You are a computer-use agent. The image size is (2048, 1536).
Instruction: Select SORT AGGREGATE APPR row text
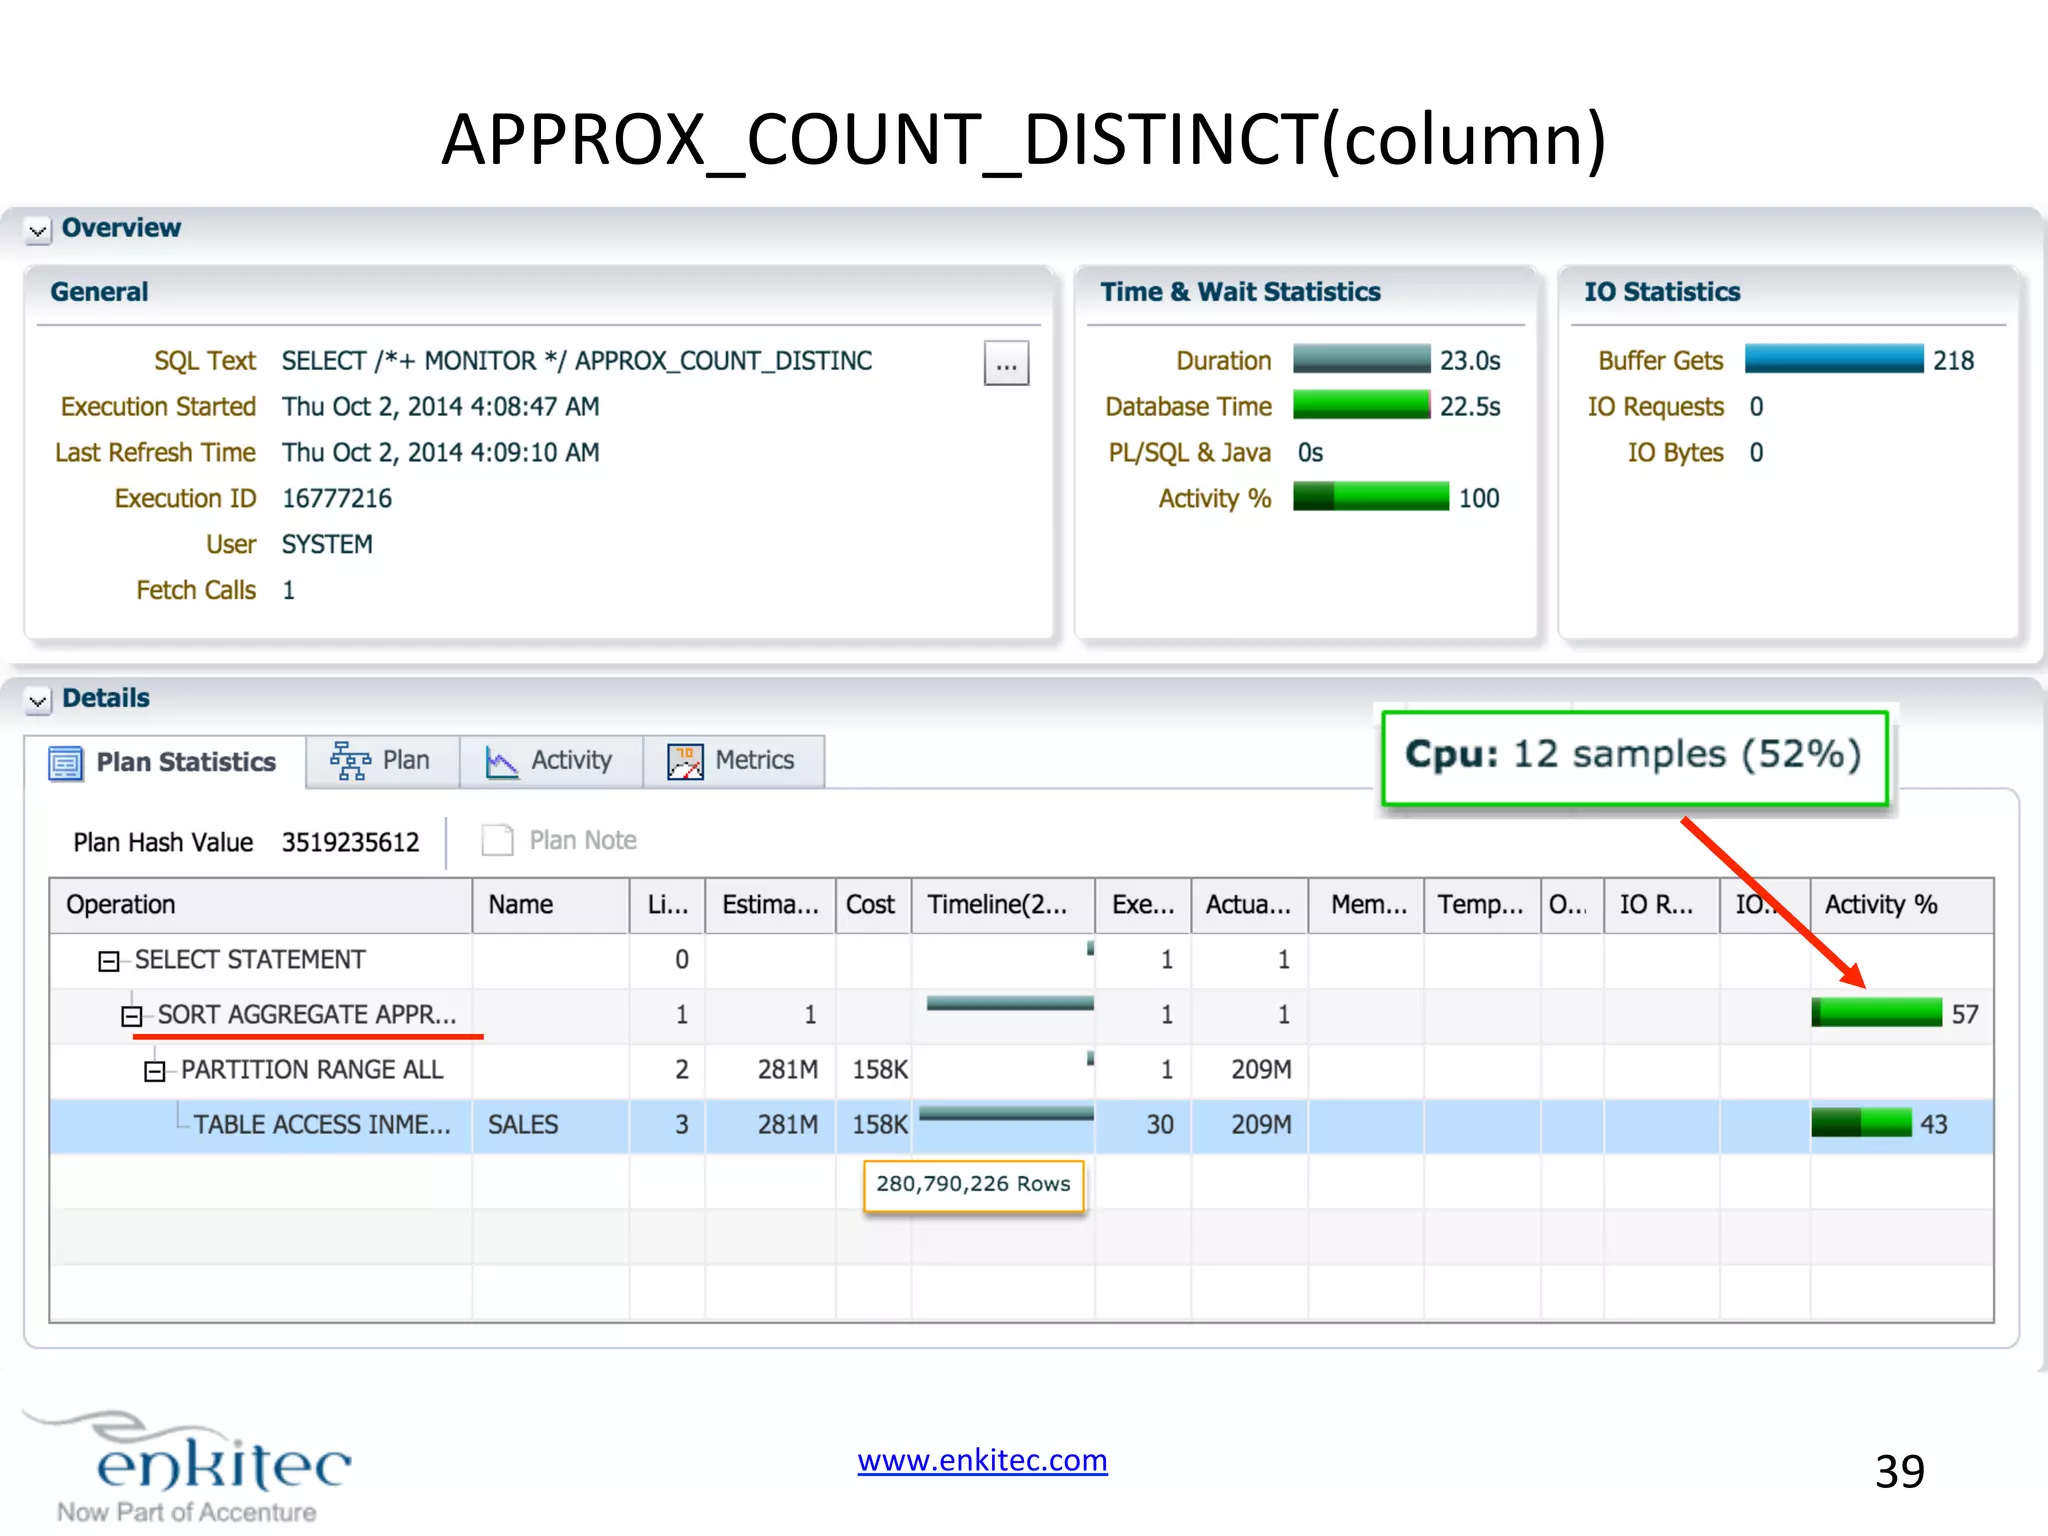[307, 1015]
